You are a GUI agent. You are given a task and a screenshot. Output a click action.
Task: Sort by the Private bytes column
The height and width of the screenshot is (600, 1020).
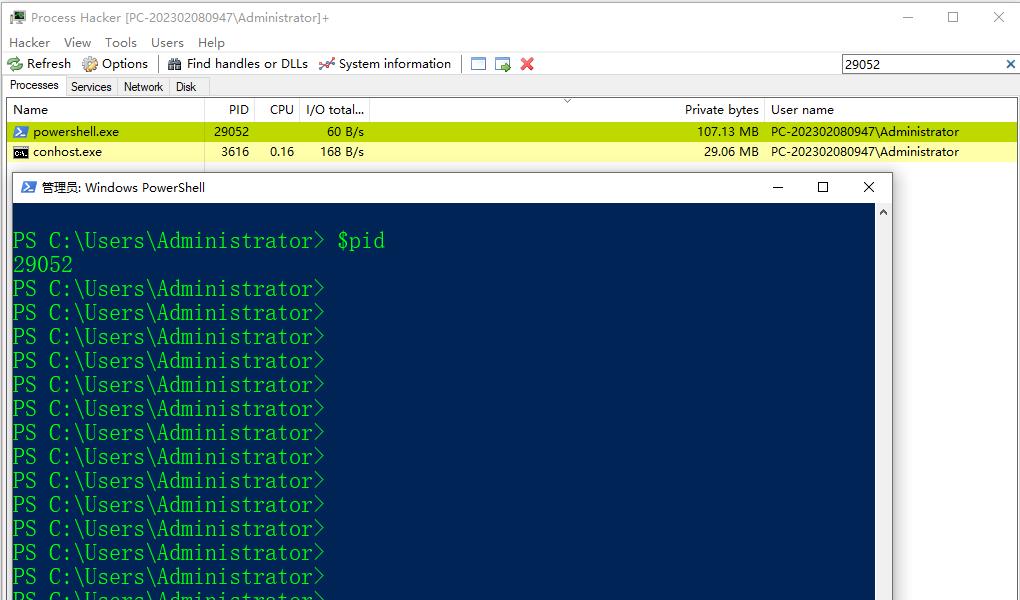720,110
